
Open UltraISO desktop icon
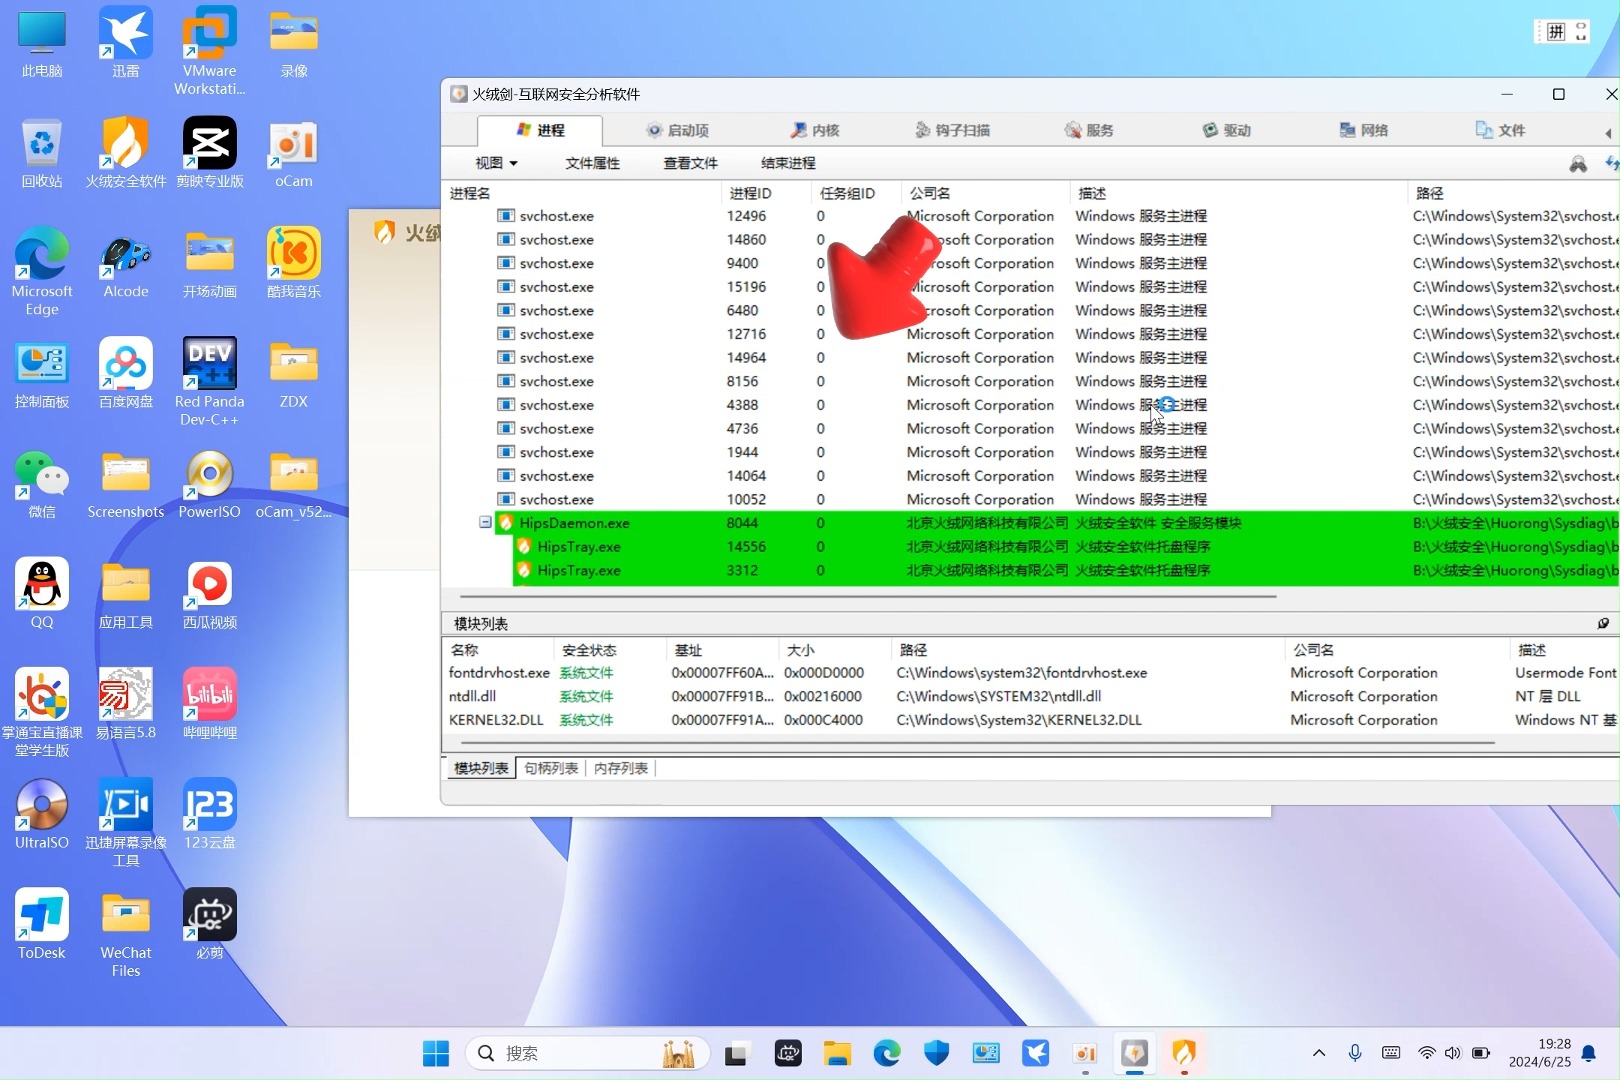[x=42, y=813]
